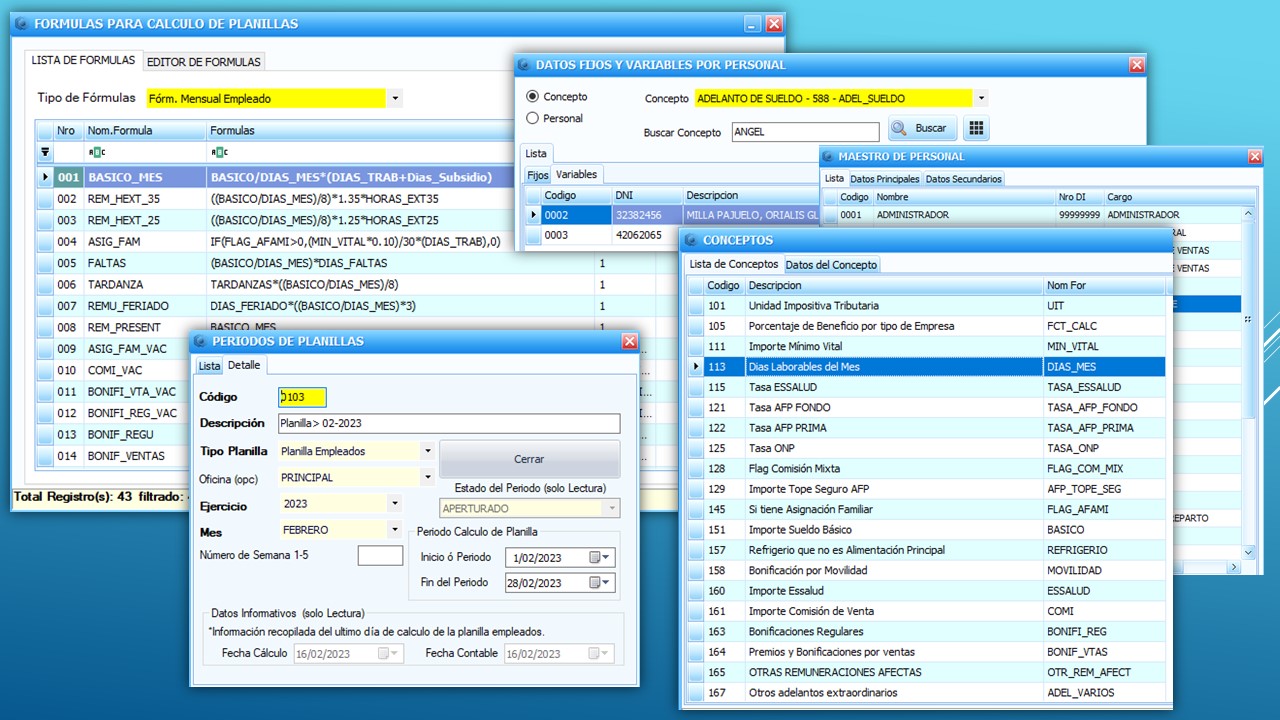
Task: Click the Datos Fijos y Variables title icon
Action: point(524,65)
